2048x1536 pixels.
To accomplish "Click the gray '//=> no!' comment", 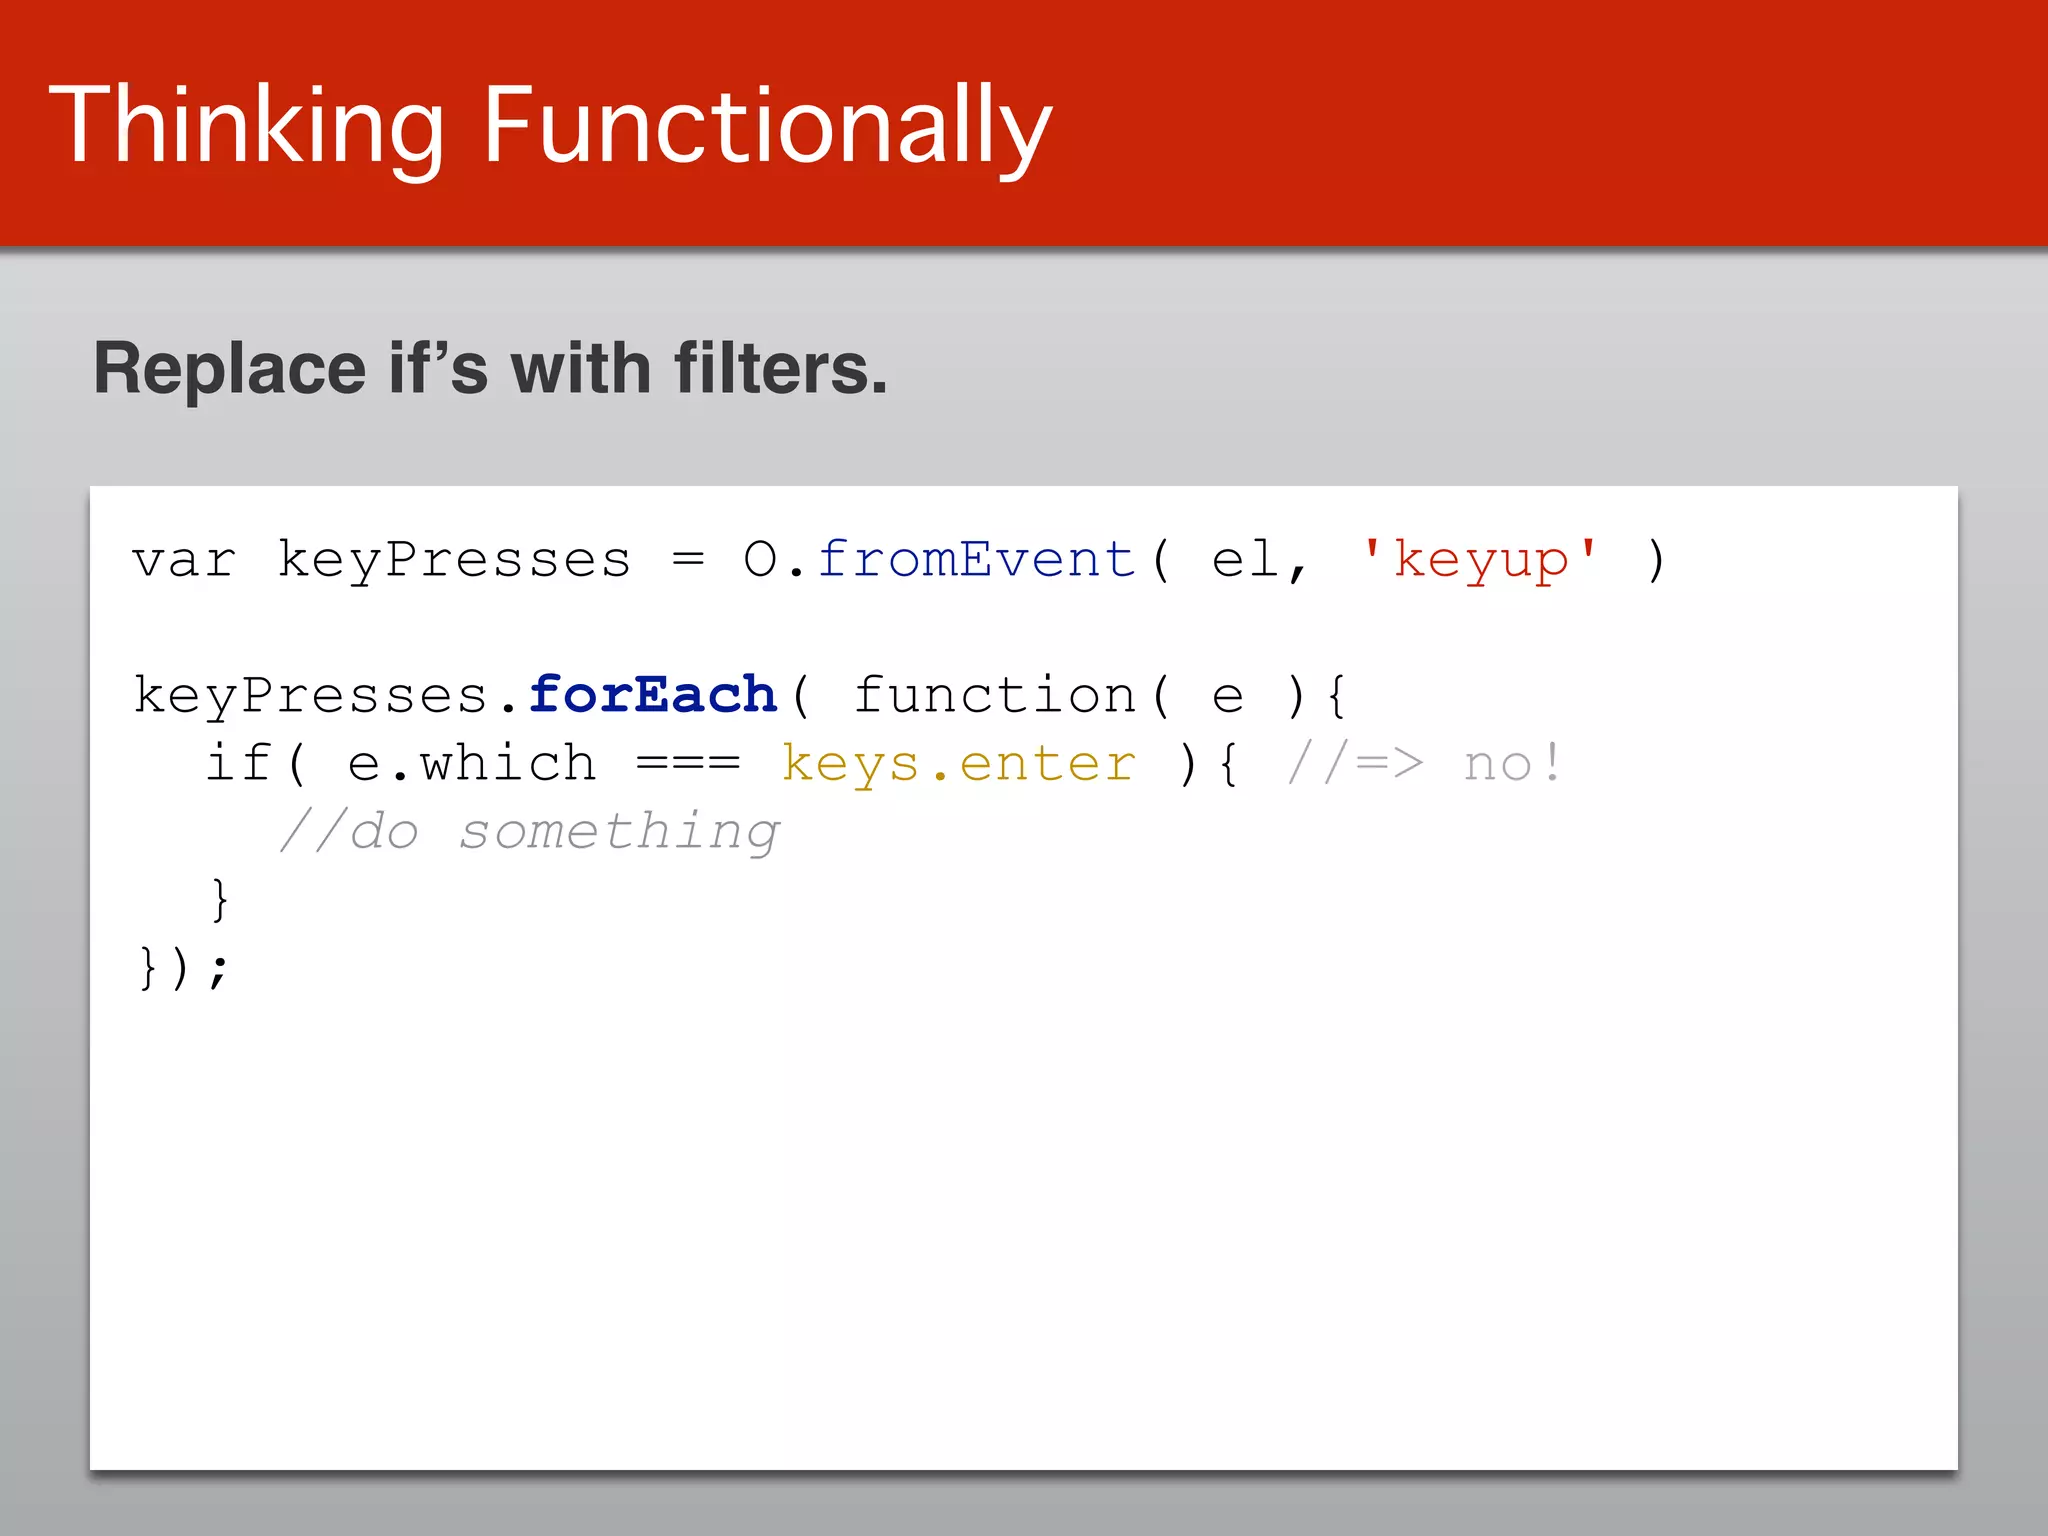I will pos(1424,764).
